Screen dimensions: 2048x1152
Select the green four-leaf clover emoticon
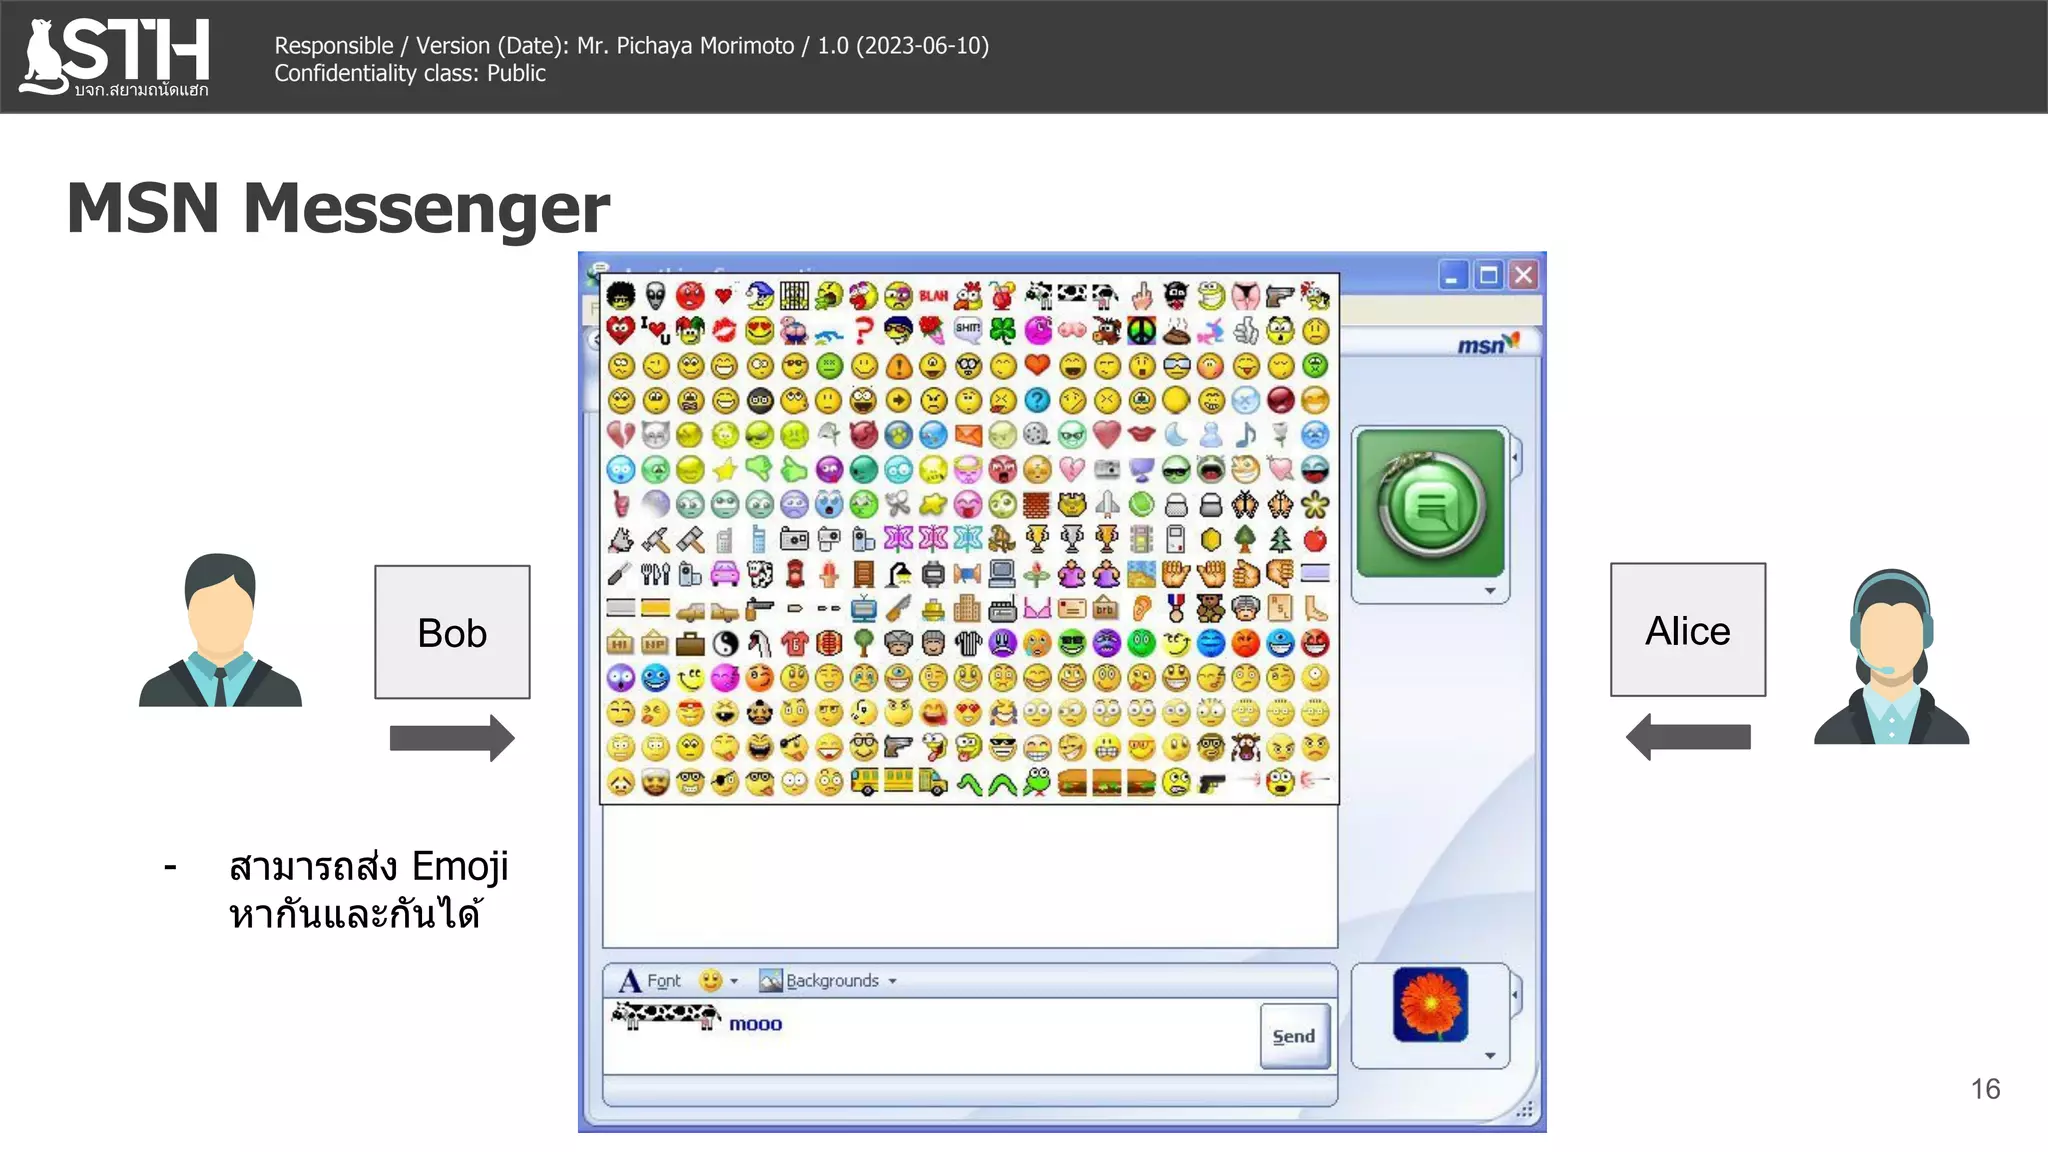click(1002, 330)
